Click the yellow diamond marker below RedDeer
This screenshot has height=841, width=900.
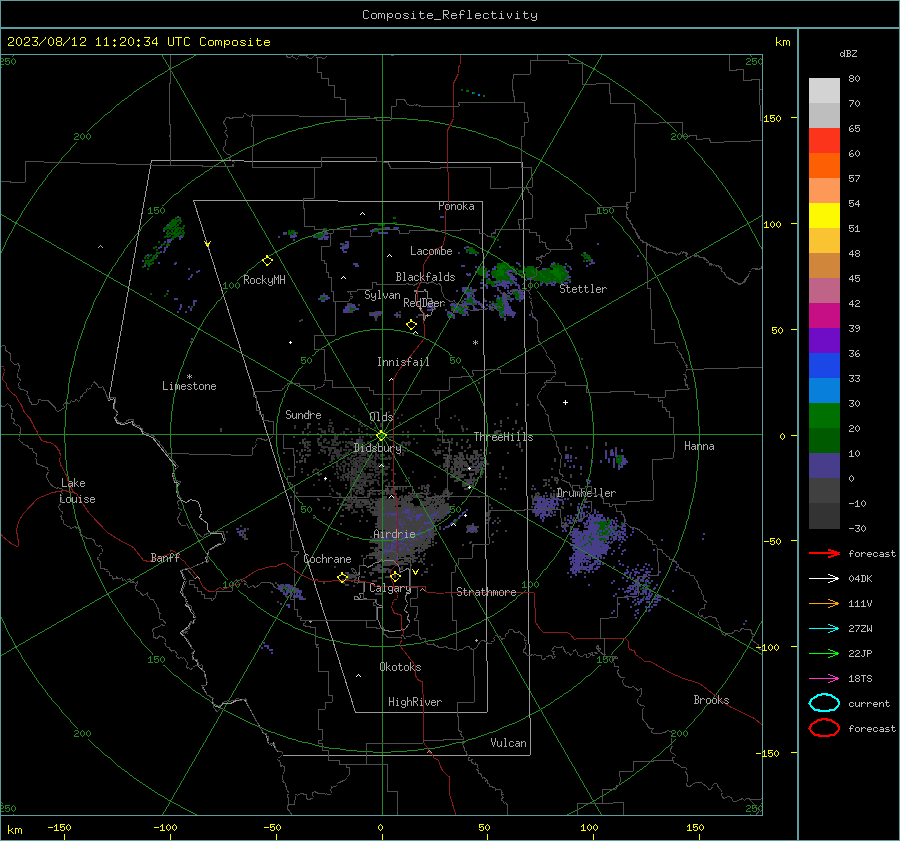(x=411, y=325)
